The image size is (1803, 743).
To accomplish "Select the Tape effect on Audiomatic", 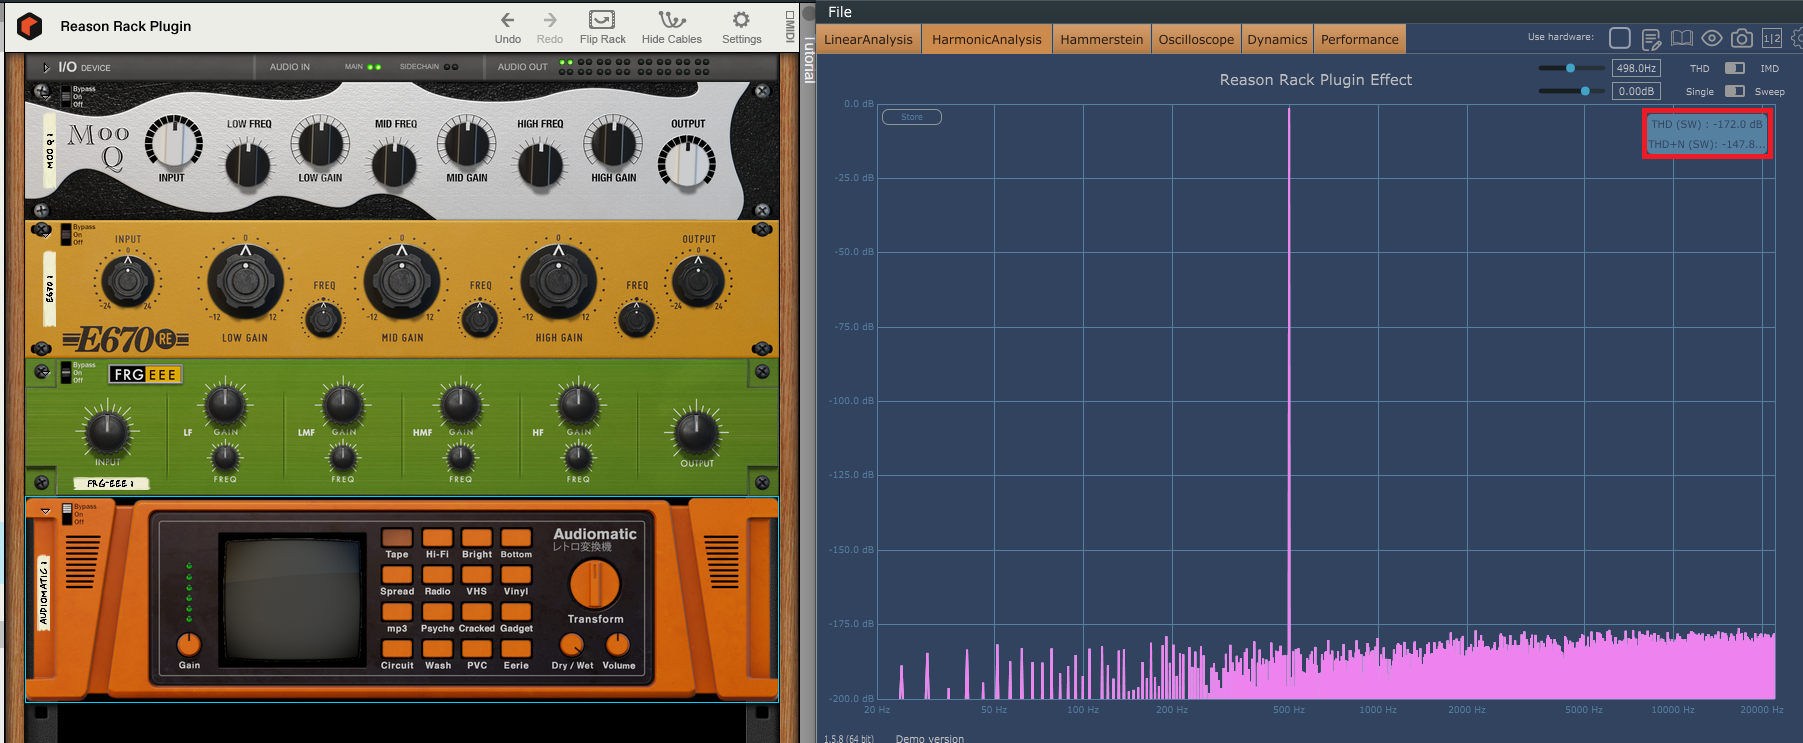I will pyautogui.click(x=397, y=538).
